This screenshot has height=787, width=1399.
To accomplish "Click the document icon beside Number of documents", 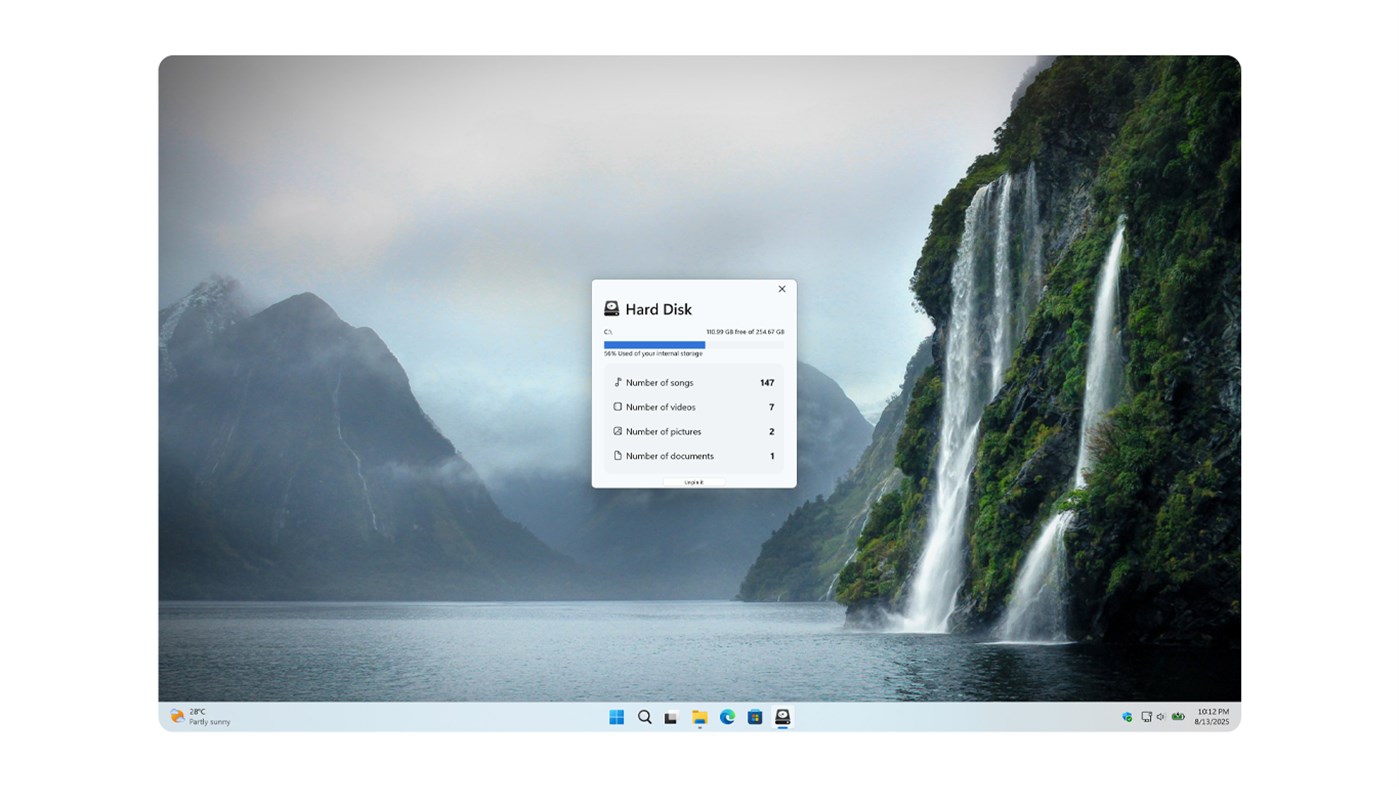I will [x=616, y=455].
